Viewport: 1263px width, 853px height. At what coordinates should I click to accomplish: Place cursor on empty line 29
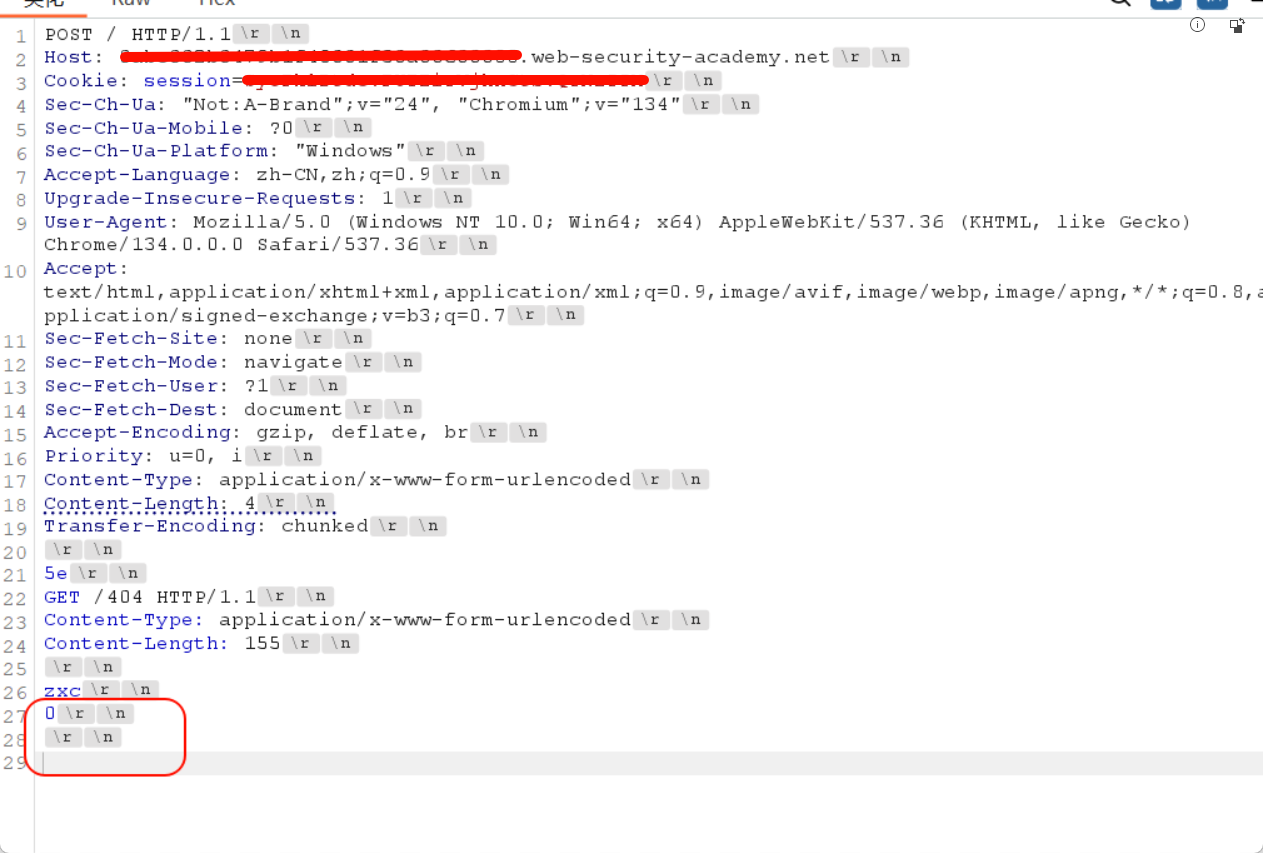click(650, 763)
